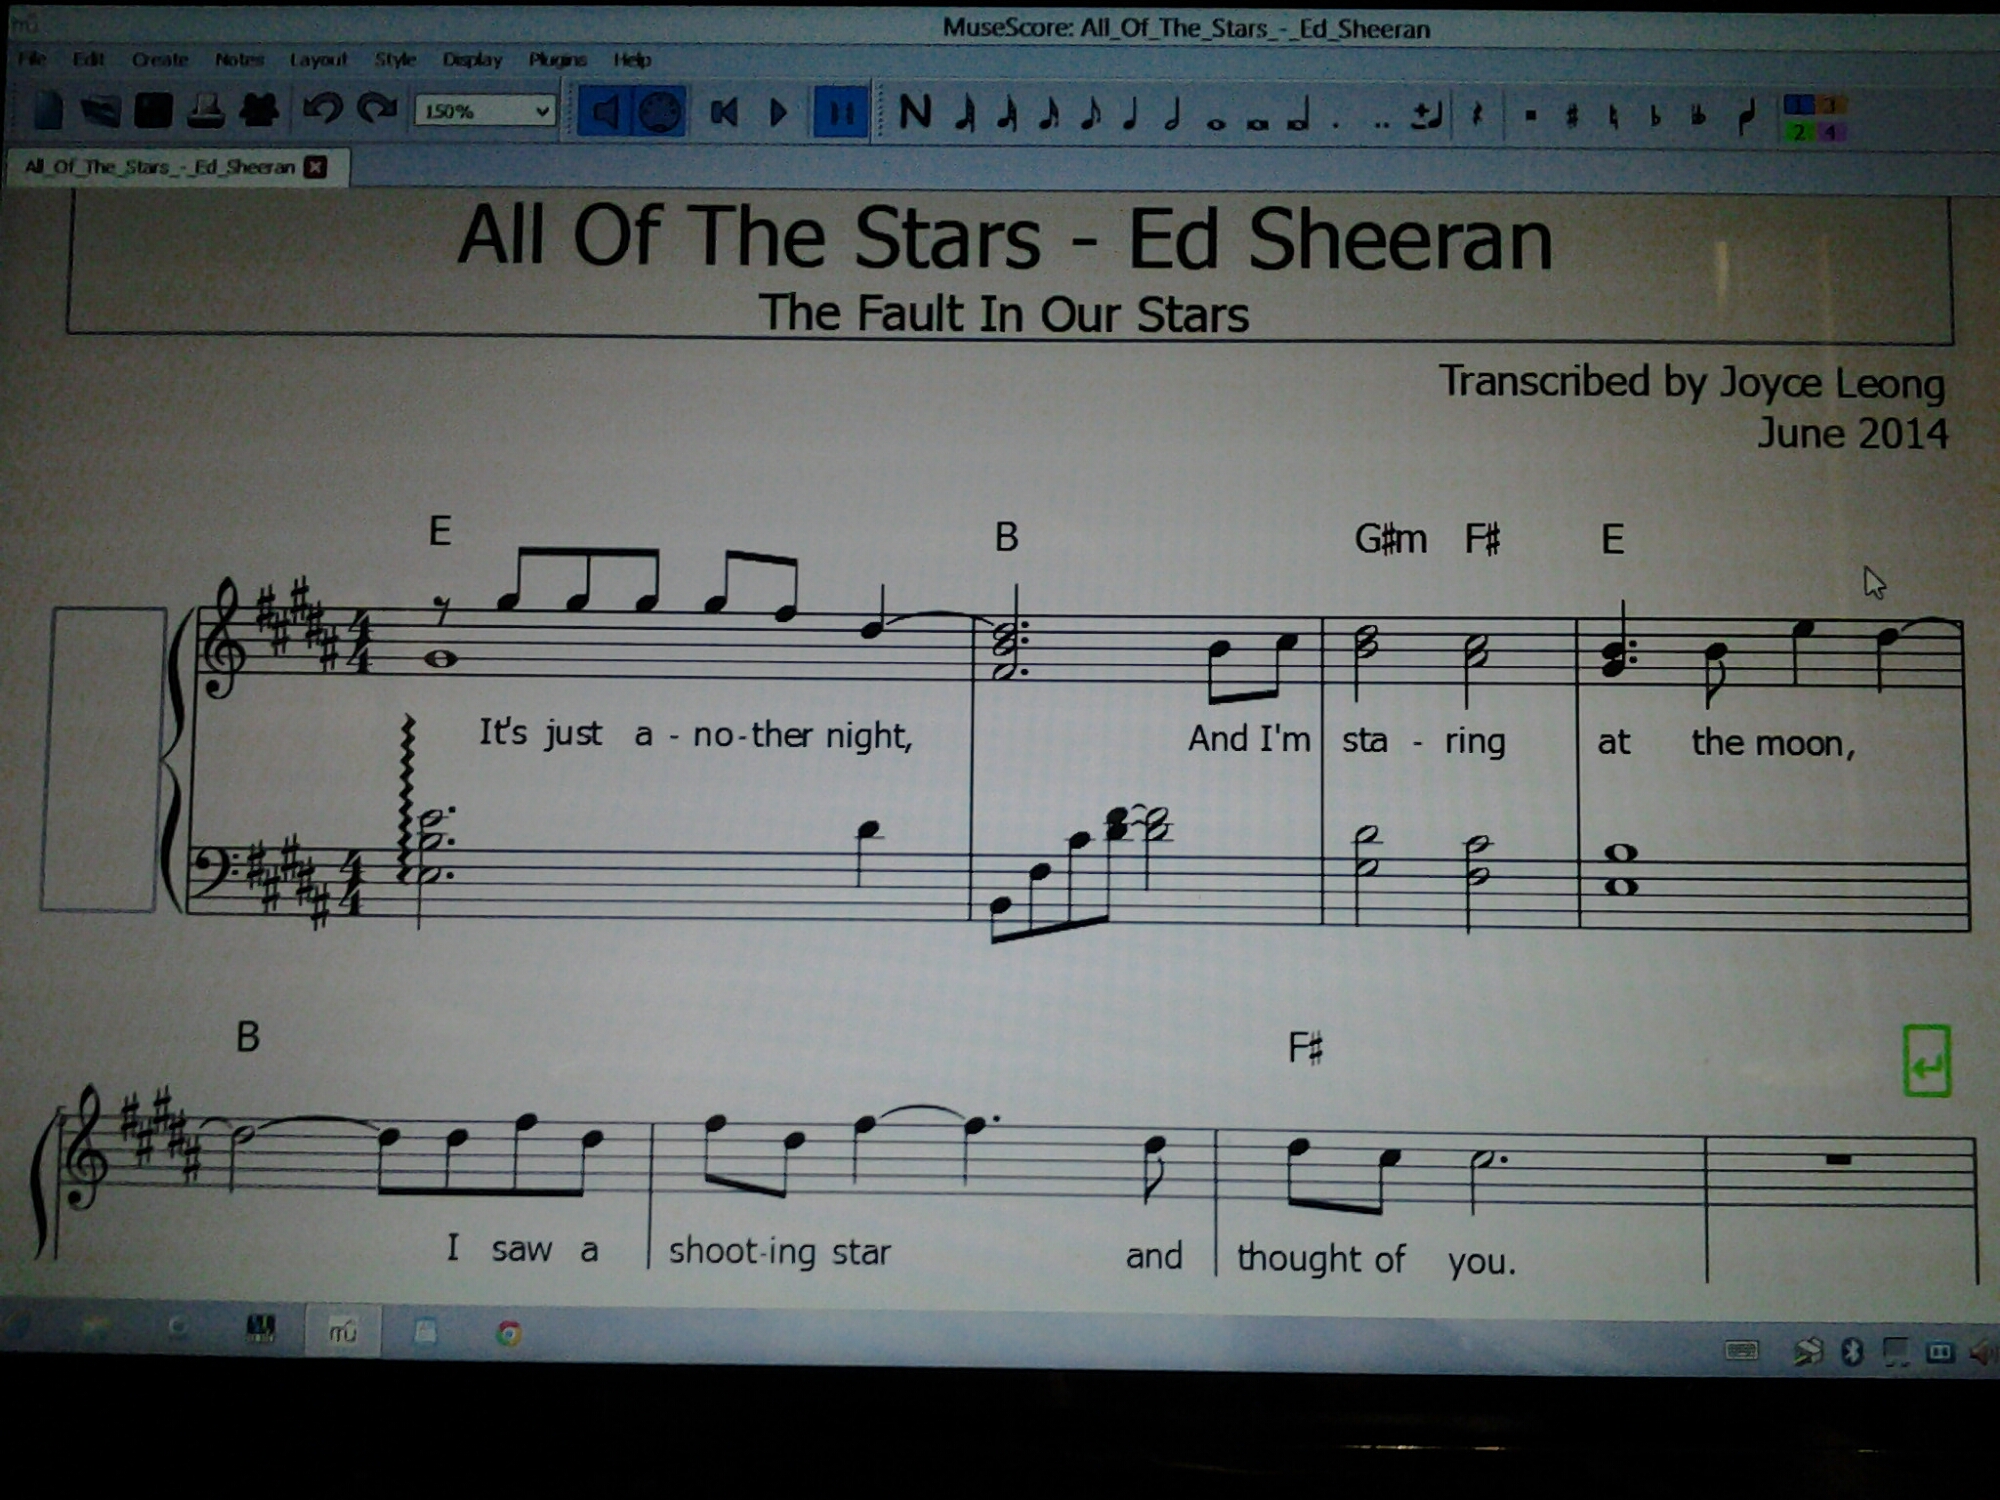Undo the last action

322,108
